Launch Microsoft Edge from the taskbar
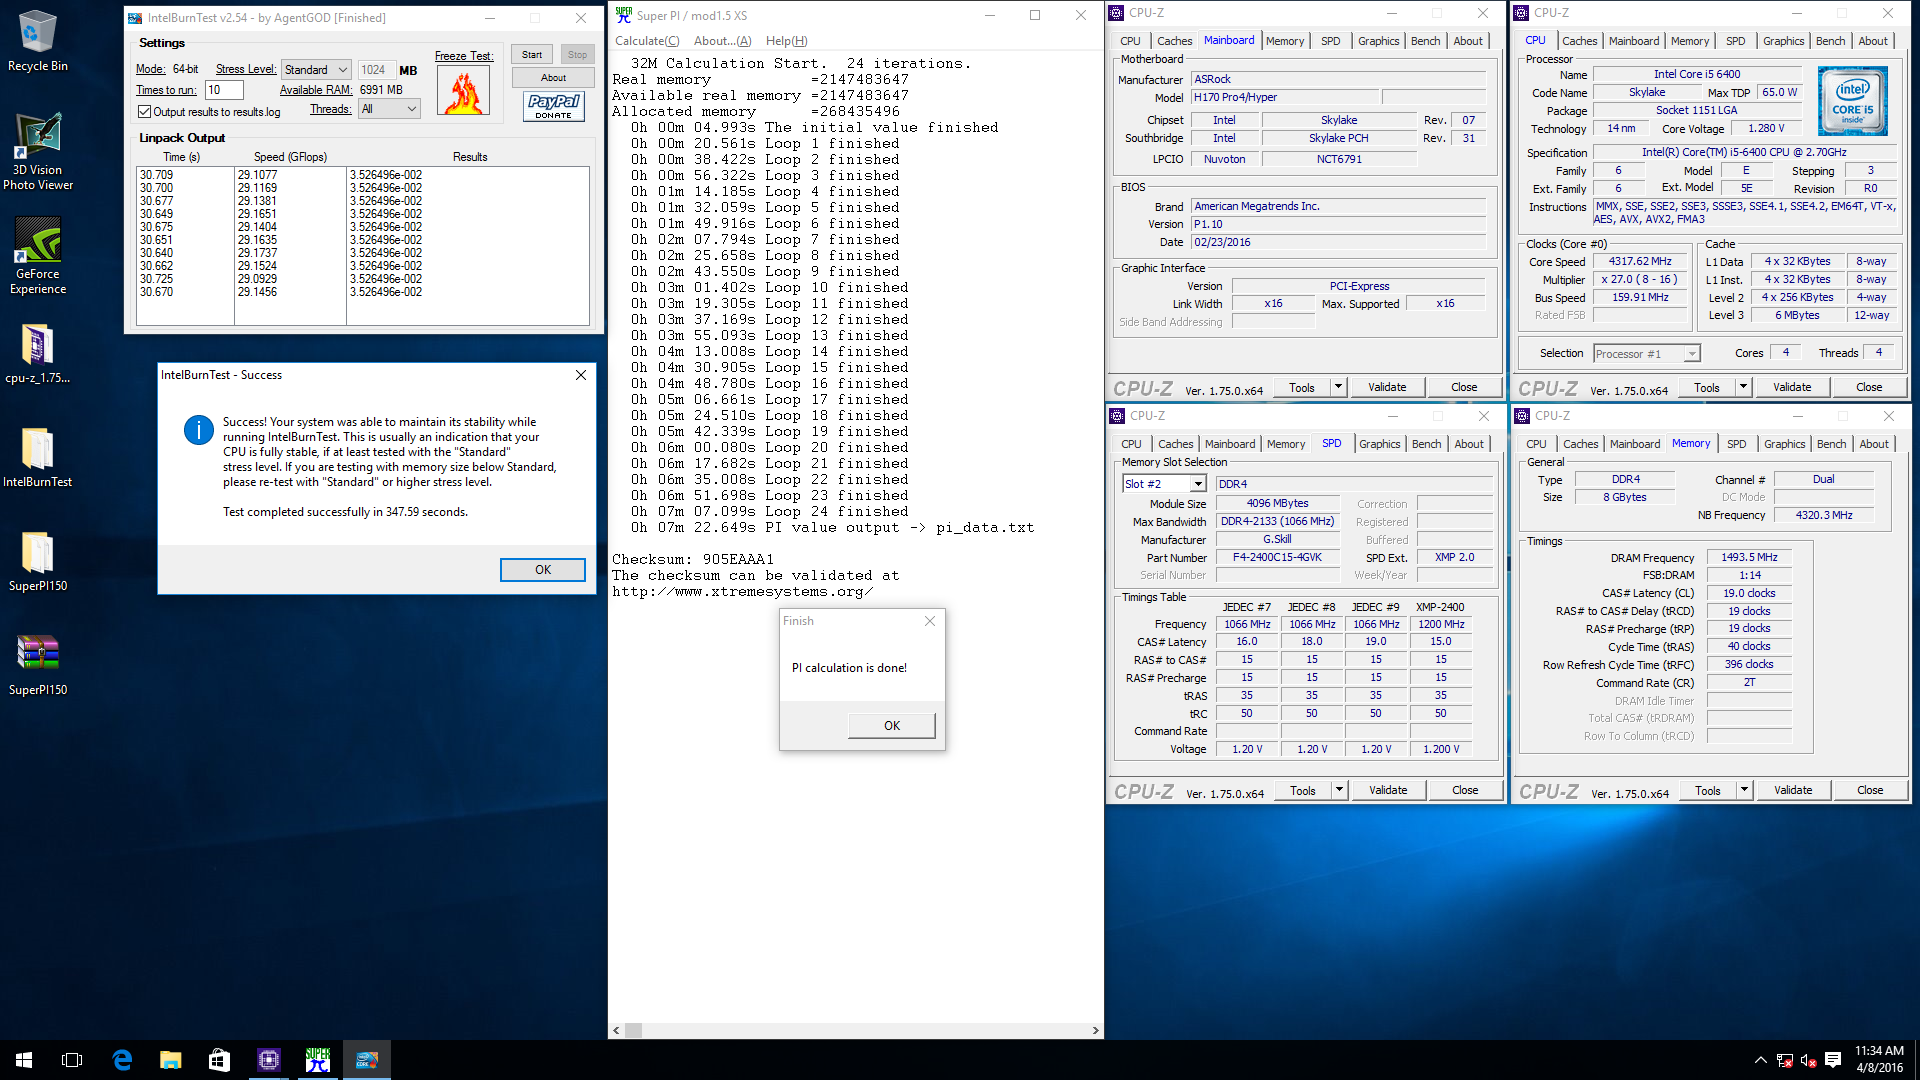The width and height of the screenshot is (1920, 1080). 122,1060
